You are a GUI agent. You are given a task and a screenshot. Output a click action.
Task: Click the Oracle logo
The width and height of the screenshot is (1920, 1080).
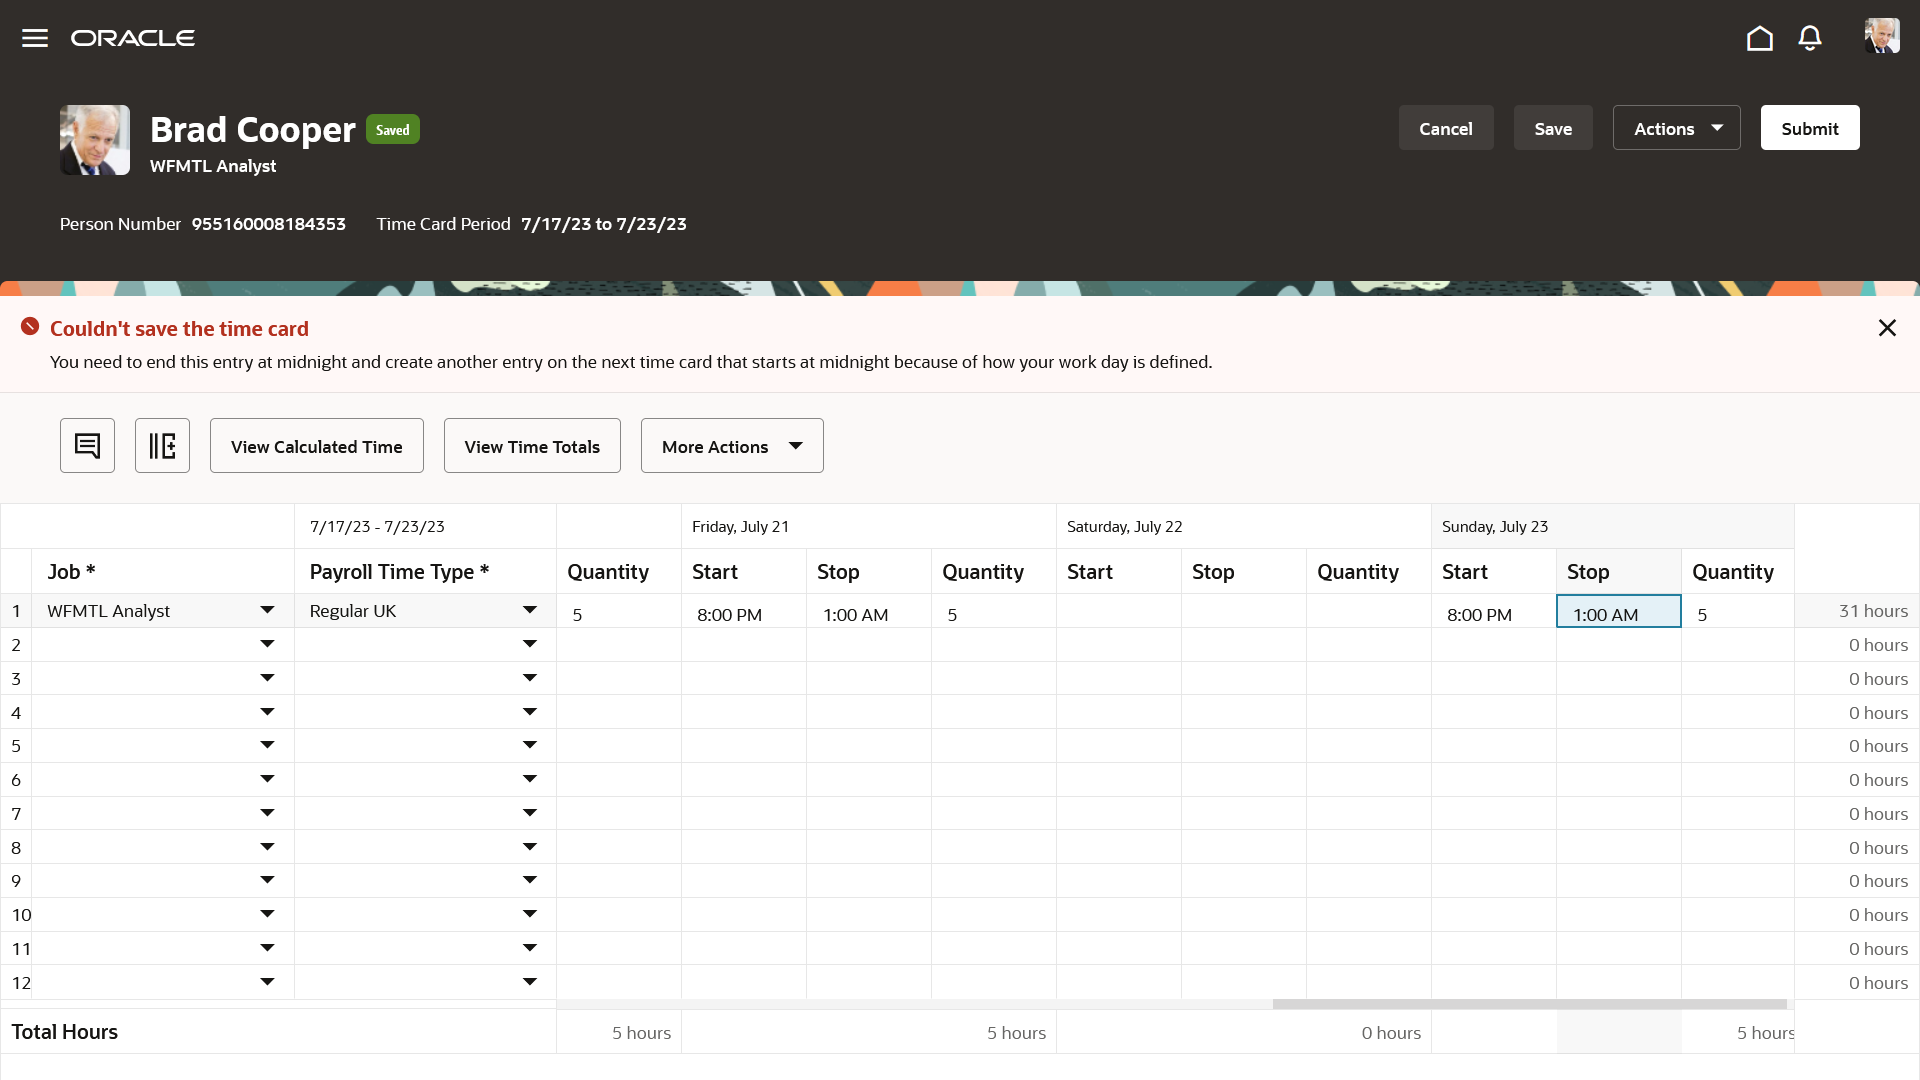tap(132, 37)
